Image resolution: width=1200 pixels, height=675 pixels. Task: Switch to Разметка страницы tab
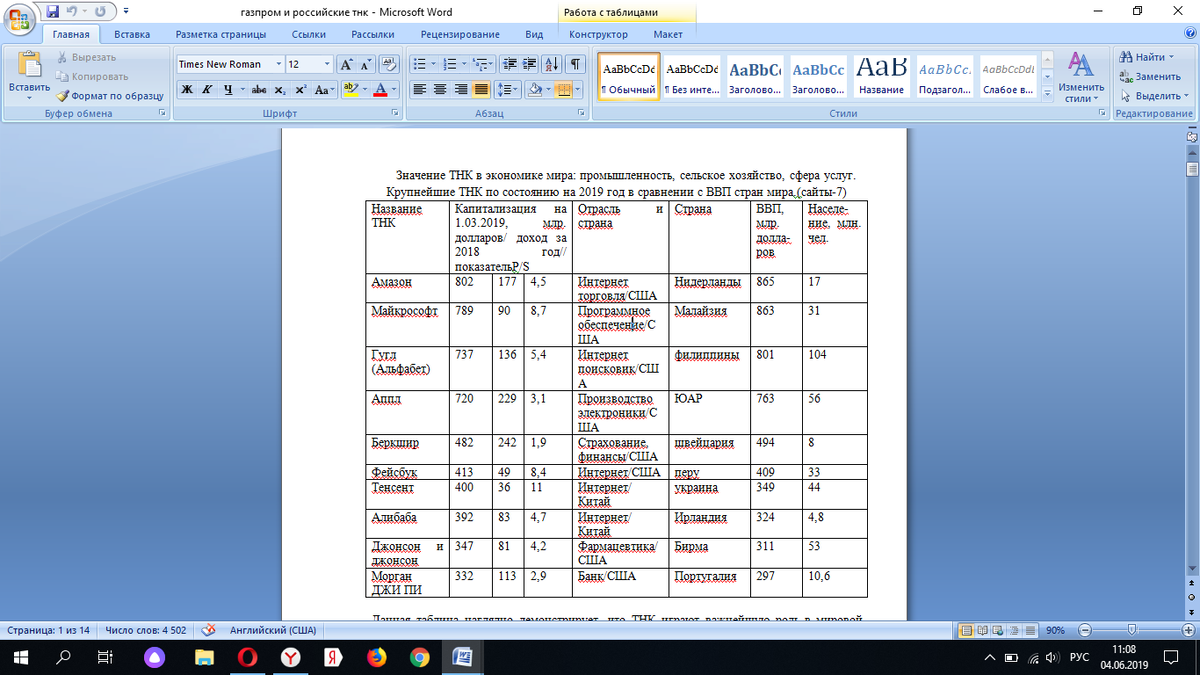tap(220, 34)
